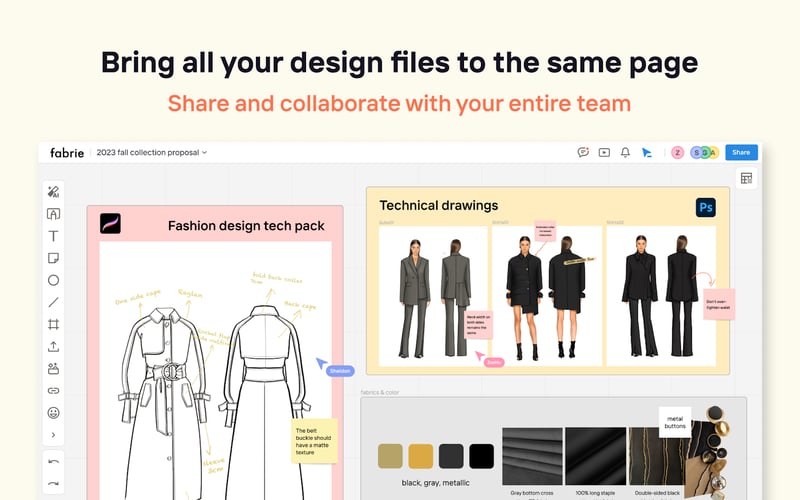Select the AI magic wand tool
Screen dimensions: 800x500
click(x=53, y=191)
